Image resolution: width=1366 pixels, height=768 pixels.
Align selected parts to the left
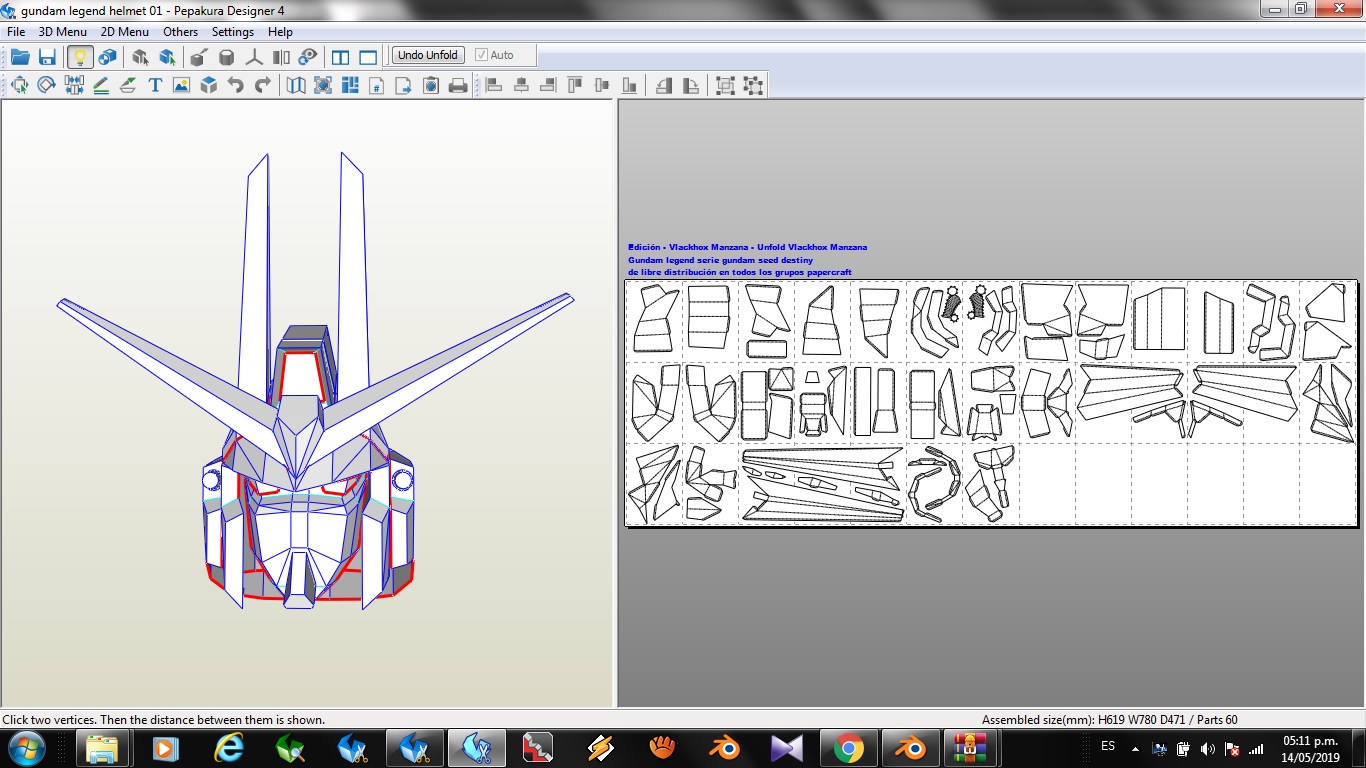point(494,85)
